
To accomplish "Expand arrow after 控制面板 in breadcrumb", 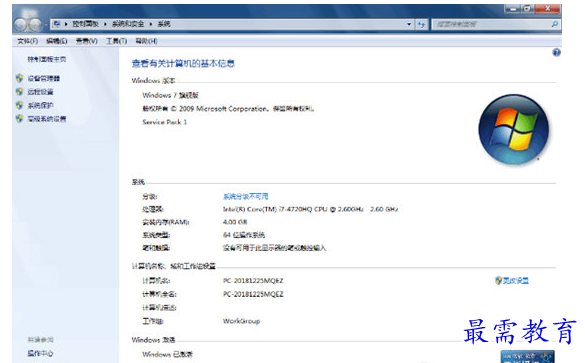I will point(105,24).
